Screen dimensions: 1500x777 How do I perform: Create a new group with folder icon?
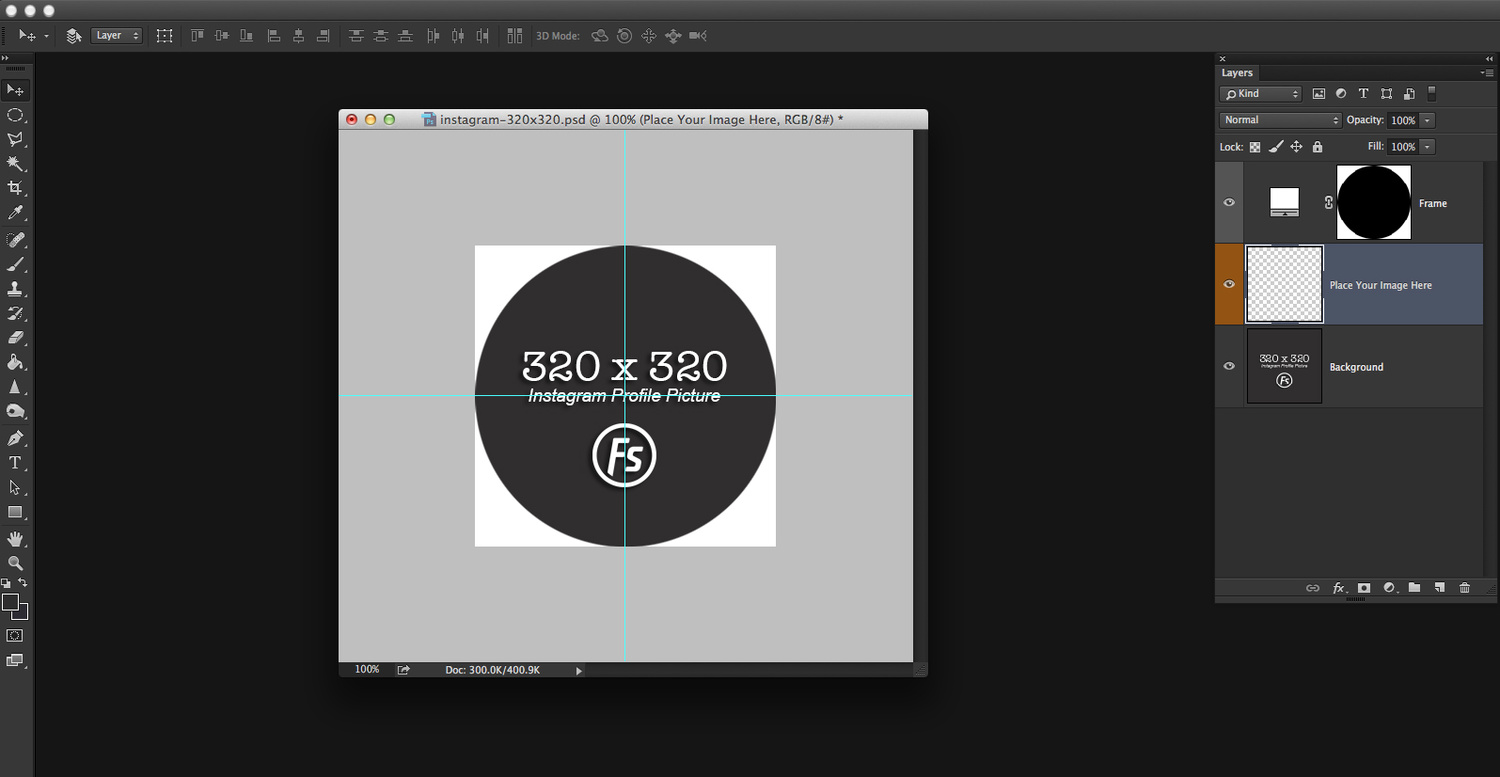1414,588
